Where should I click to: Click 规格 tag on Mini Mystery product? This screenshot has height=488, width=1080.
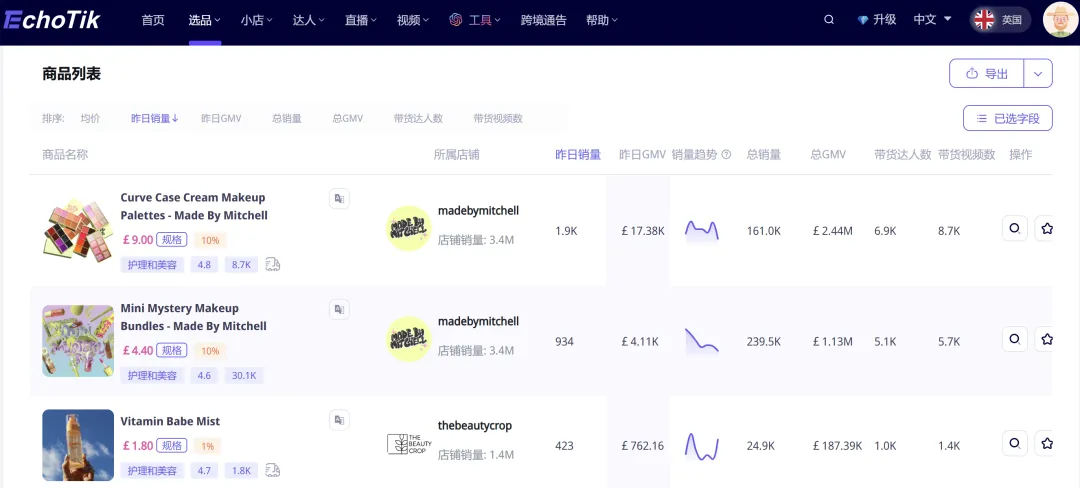pos(172,351)
